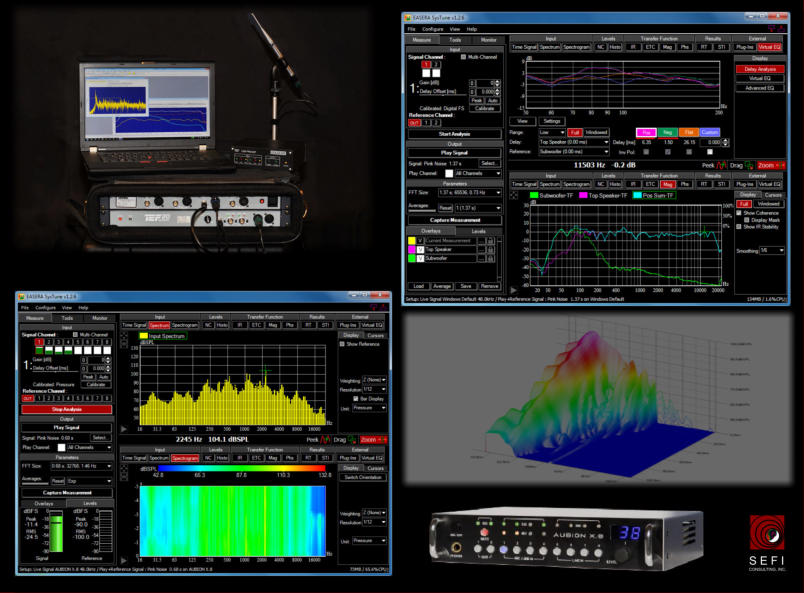Hide the Top Speaker overlay via its checkbox
Viewport: 804px width, 593px height.
(420, 250)
